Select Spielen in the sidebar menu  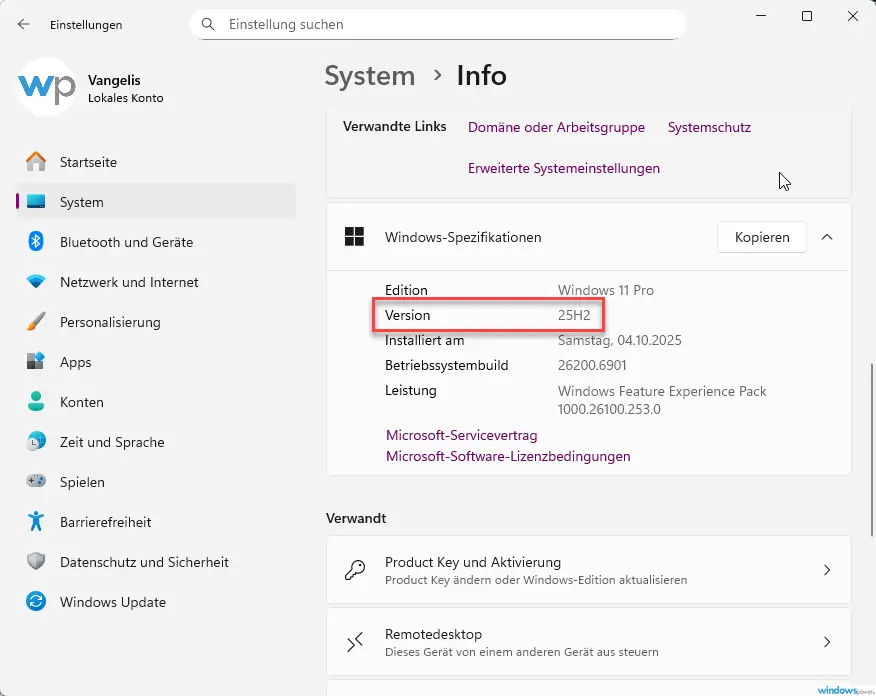82,482
